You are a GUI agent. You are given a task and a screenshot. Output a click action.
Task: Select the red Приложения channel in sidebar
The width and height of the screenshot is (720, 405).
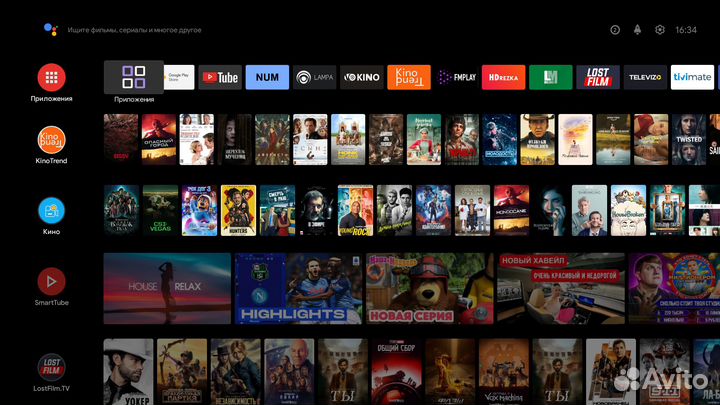point(51,77)
